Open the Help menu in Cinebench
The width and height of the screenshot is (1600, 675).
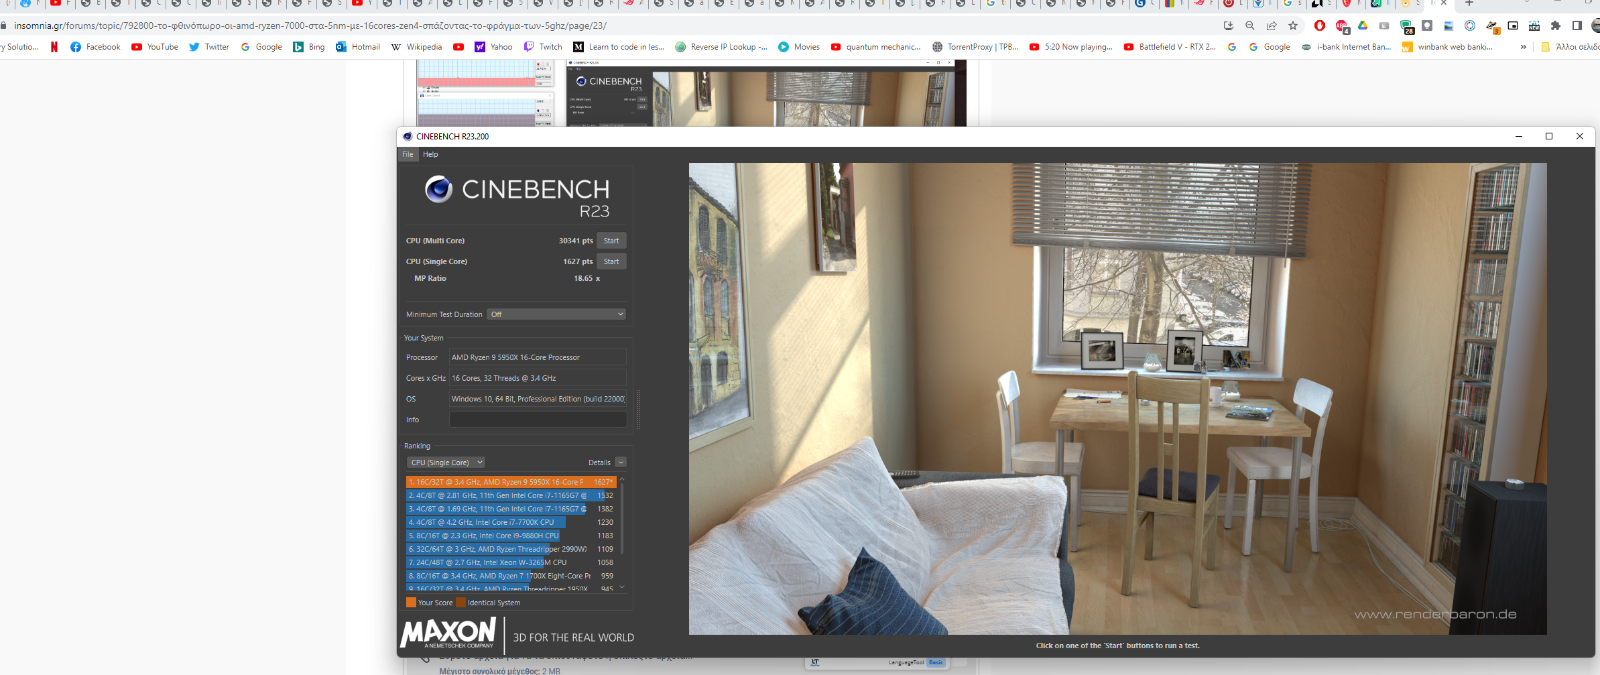click(430, 154)
